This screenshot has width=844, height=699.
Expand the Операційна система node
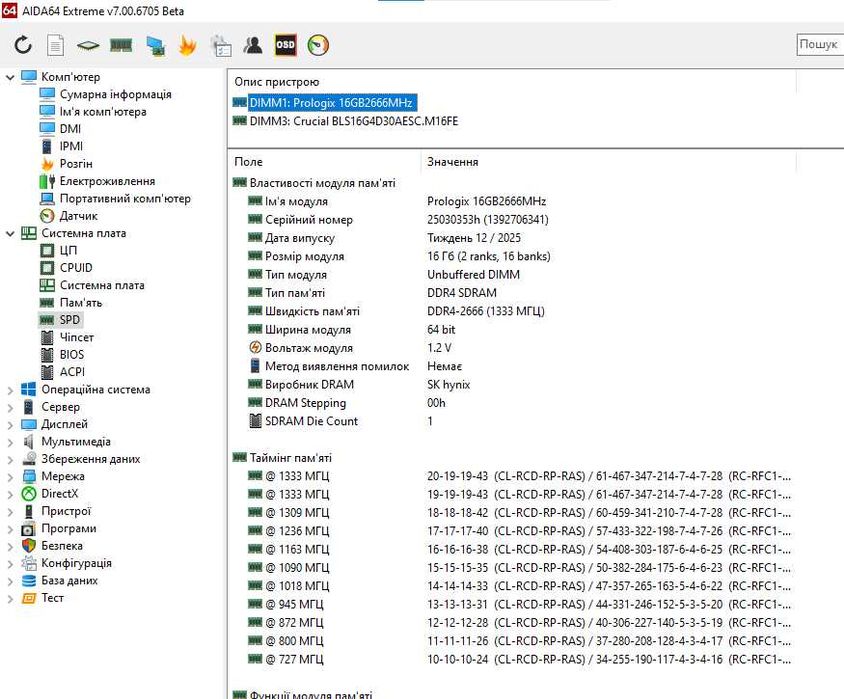(x=10, y=390)
